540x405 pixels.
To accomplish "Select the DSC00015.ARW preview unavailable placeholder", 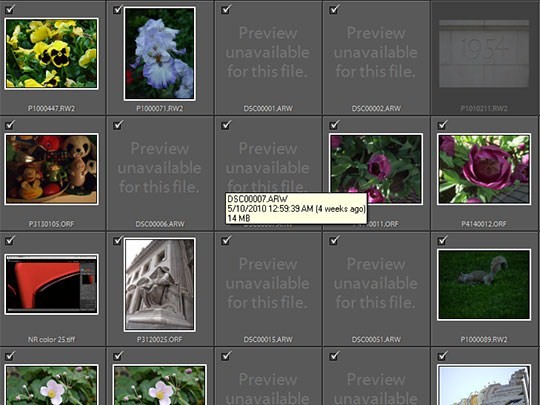I will [268, 283].
